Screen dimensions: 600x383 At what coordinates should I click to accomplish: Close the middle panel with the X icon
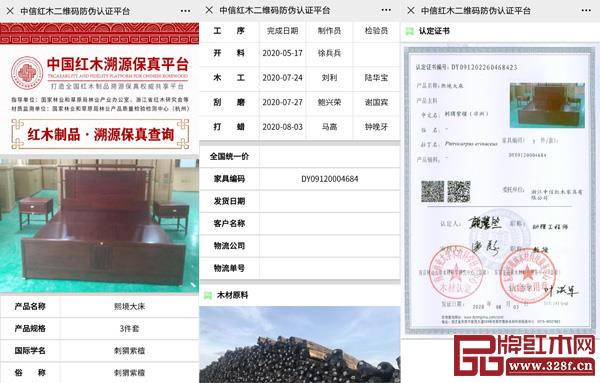click(x=209, y=10)
